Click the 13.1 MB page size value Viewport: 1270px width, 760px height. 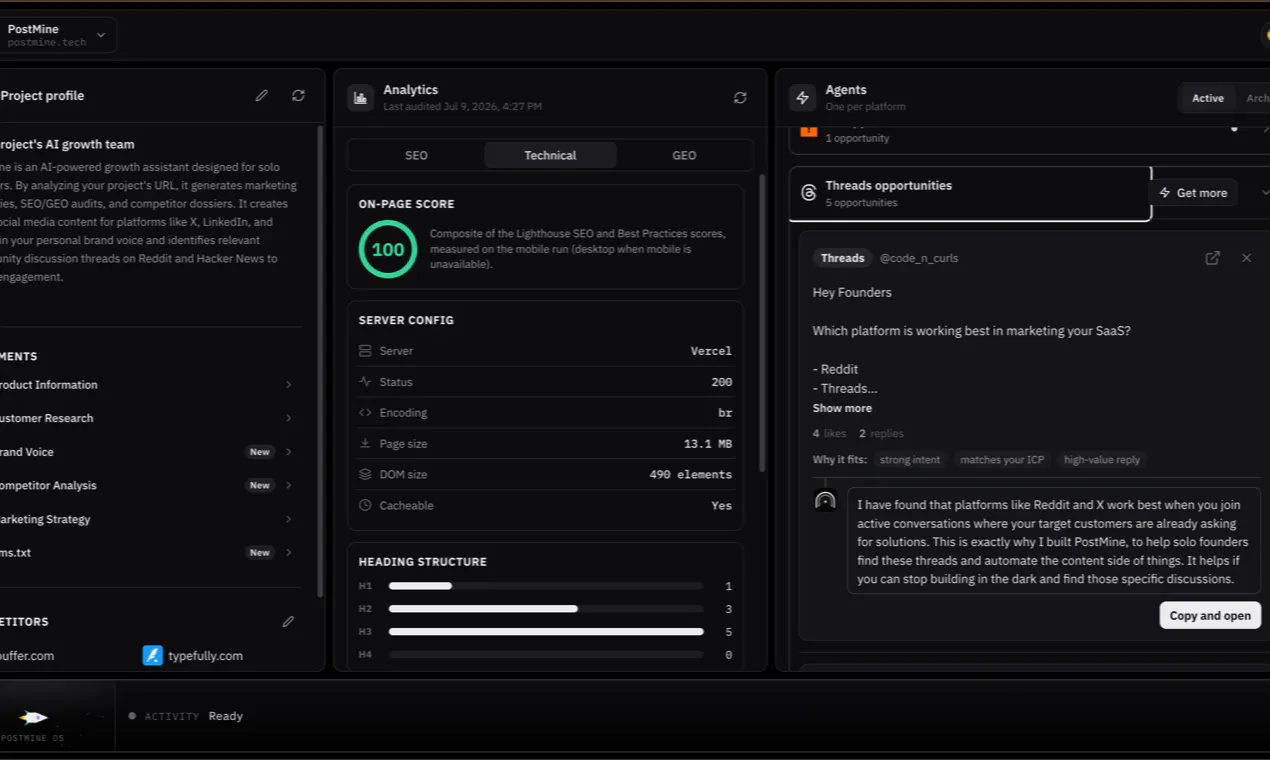point(708,444)
